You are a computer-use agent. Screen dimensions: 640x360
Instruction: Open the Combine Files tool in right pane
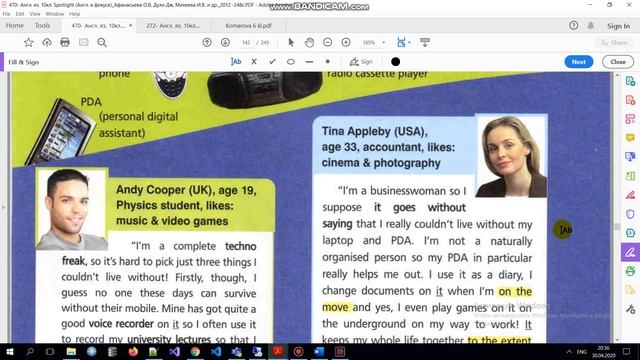pyautogui.click(x=630, y=157)
